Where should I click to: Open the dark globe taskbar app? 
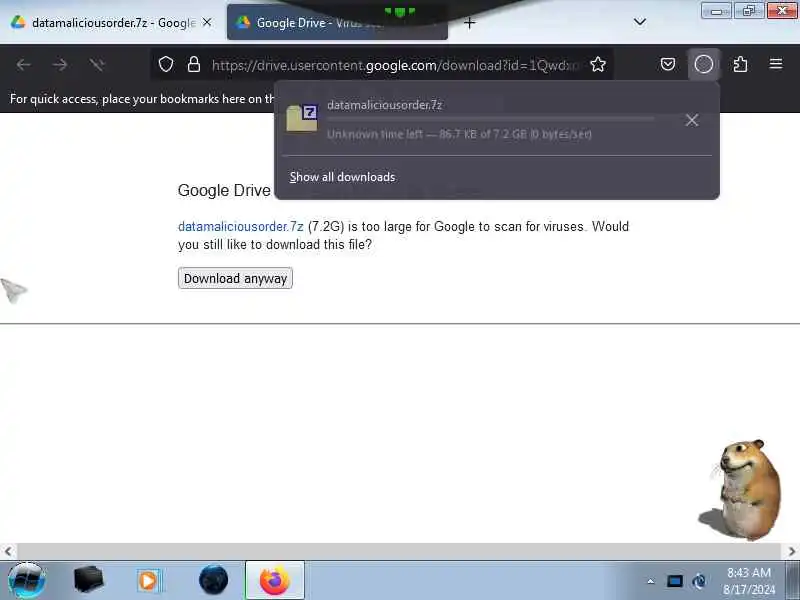pos(213,580)
